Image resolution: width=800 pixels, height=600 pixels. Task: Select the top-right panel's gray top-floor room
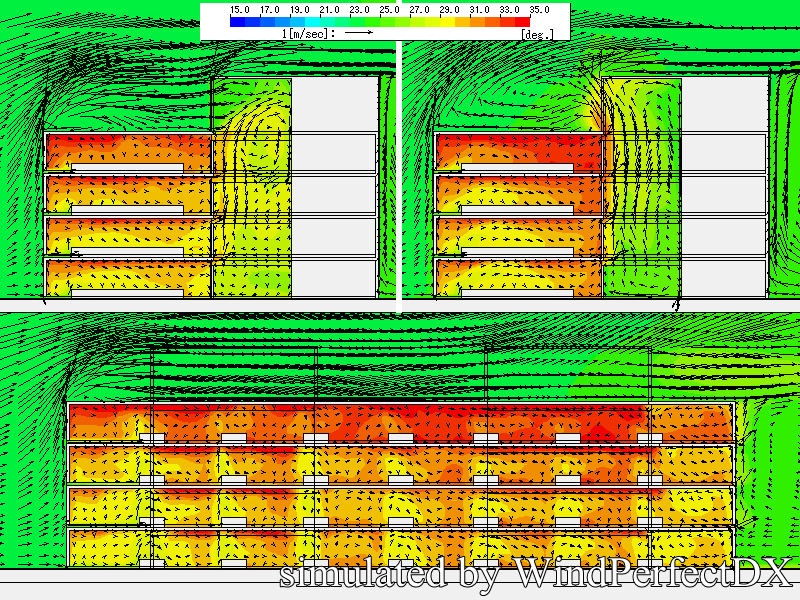tap(724, 104)
